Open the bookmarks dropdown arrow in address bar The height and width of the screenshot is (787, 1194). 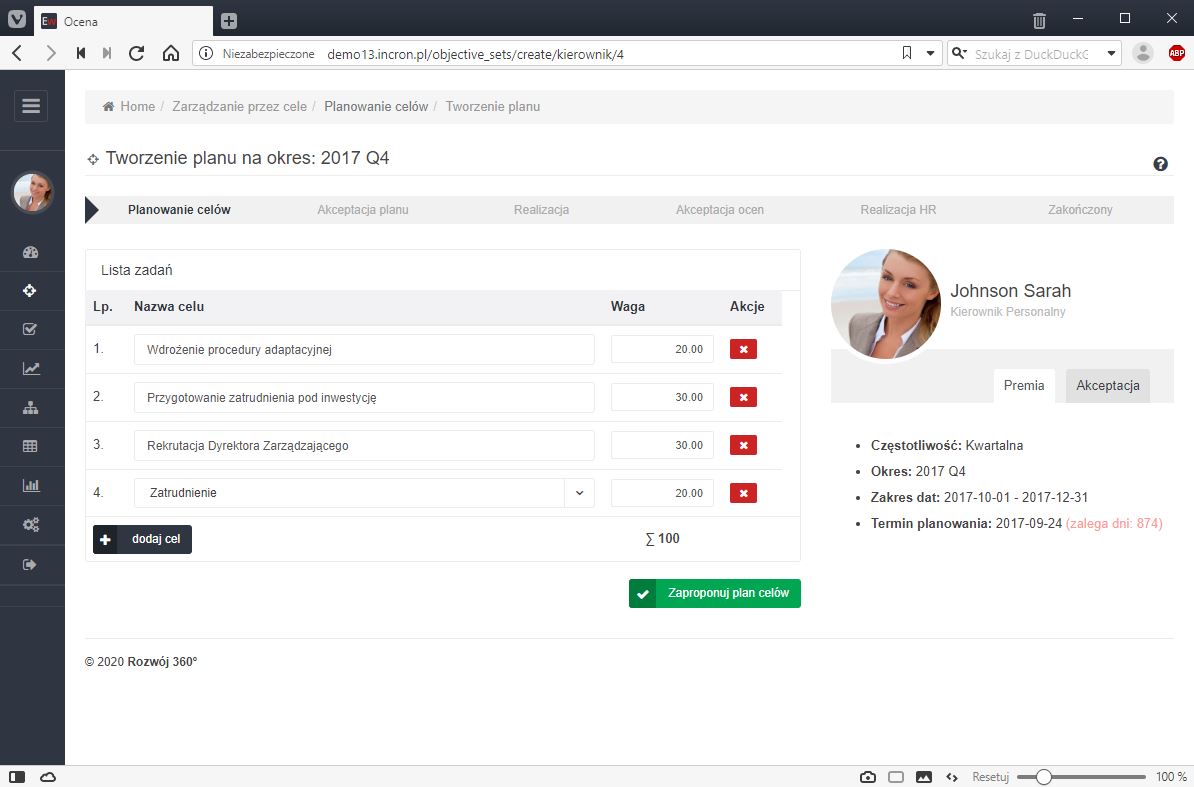click(x=930, y=53)
